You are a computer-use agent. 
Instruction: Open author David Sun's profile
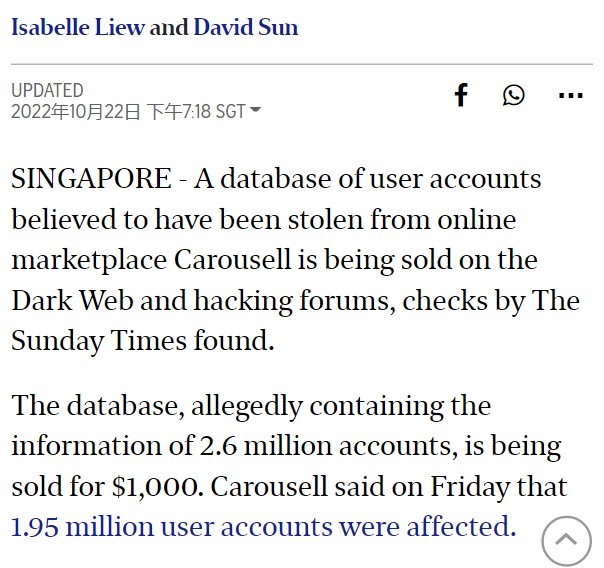pos(245,27)
